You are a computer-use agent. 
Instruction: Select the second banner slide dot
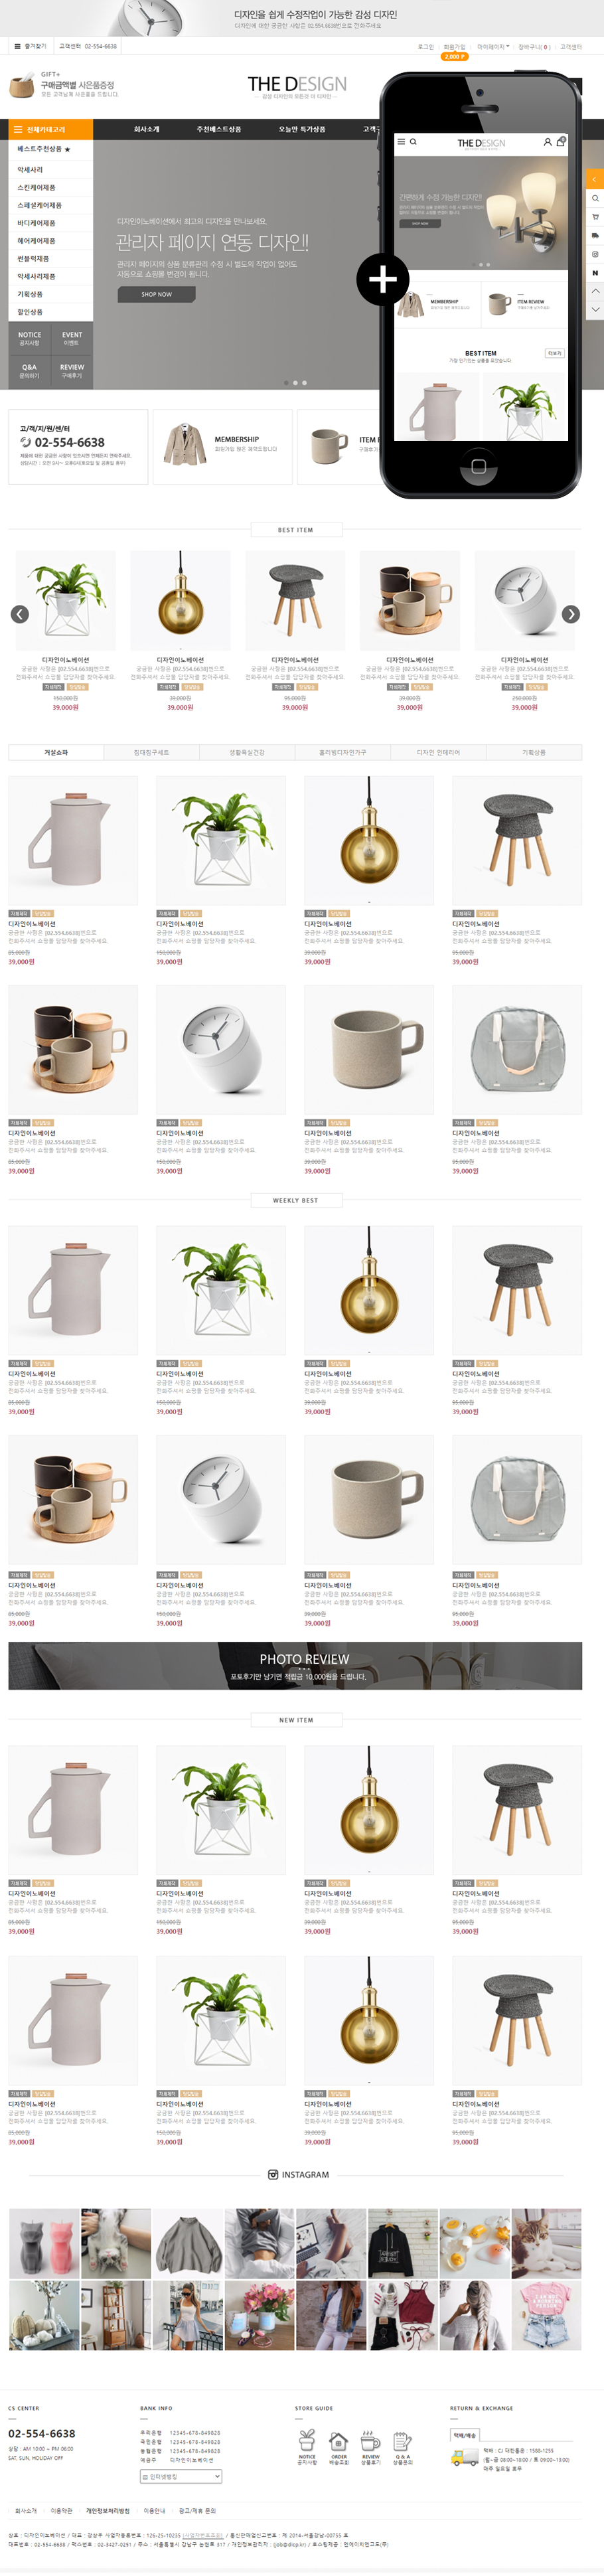(x=295, y=382)
